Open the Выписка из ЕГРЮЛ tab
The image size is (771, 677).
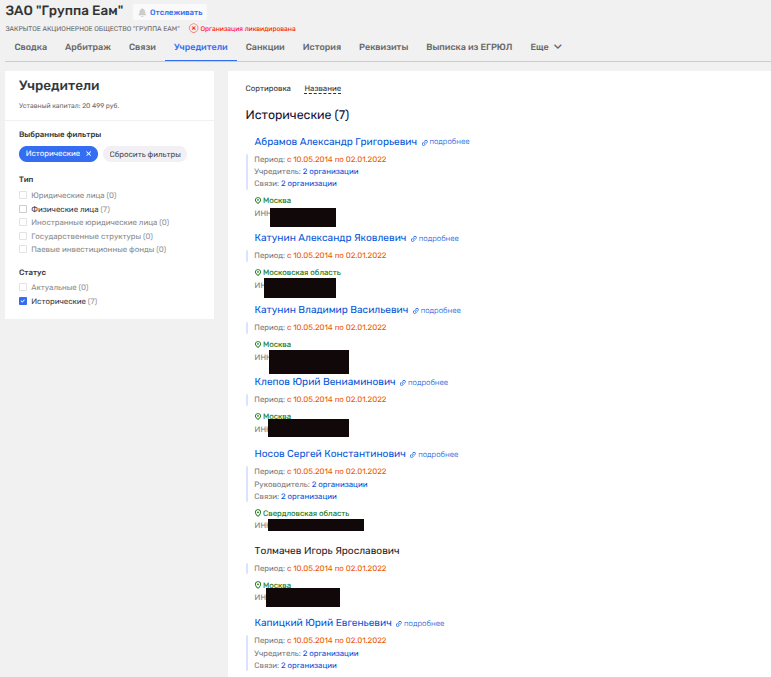pyautogui.click(x=469, y=47)
